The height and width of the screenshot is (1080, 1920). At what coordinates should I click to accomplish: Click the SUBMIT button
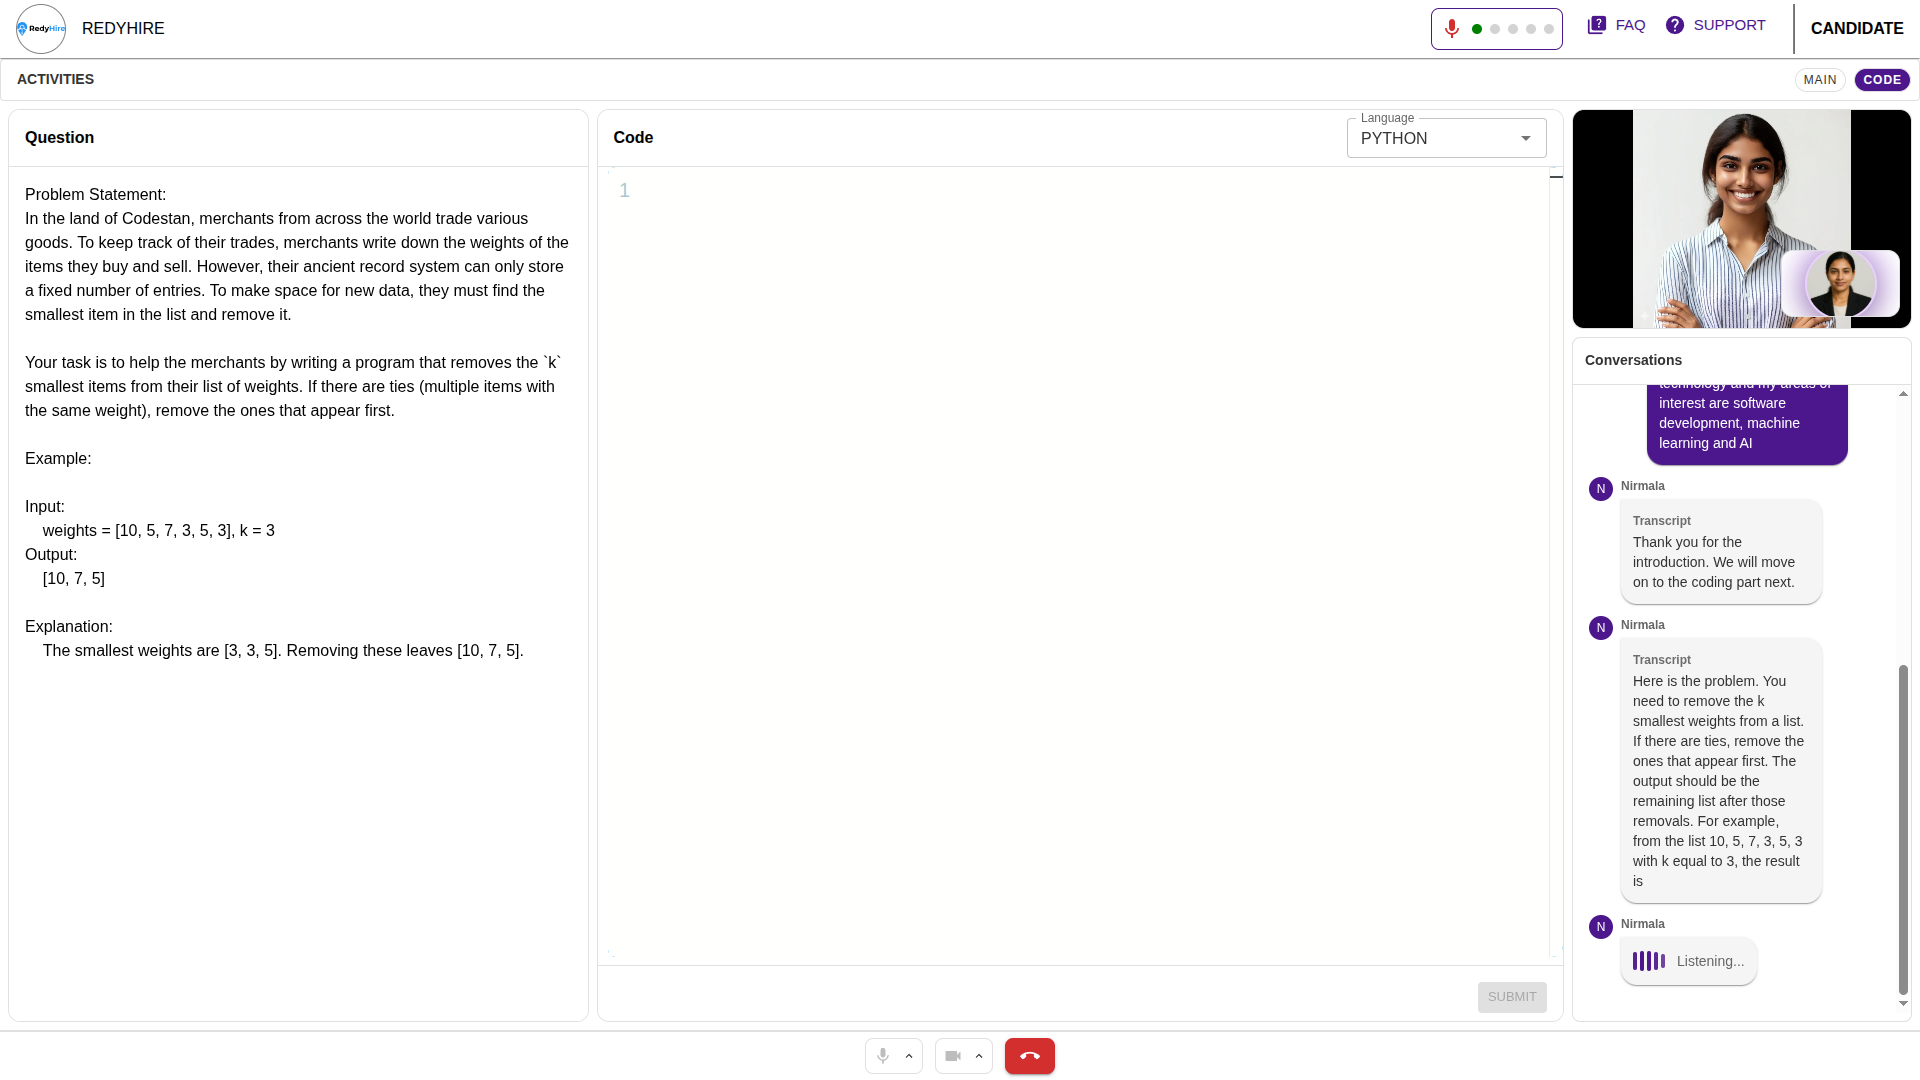1512,997
